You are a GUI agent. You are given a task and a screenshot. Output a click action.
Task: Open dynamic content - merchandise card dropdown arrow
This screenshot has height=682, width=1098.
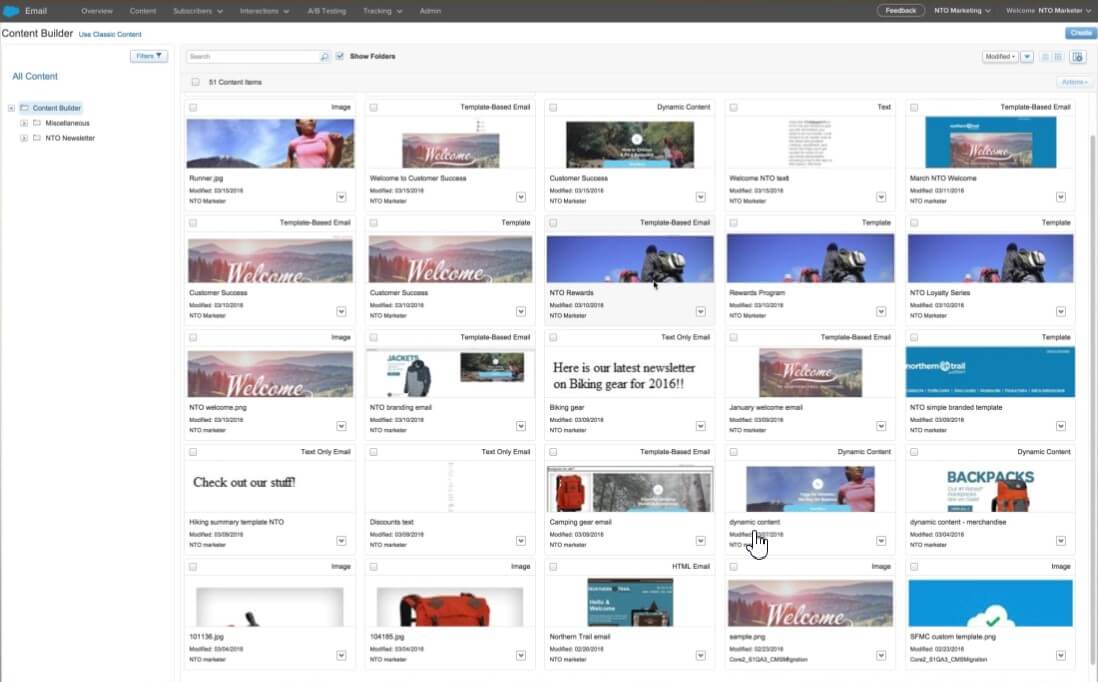coord(1061,541)
